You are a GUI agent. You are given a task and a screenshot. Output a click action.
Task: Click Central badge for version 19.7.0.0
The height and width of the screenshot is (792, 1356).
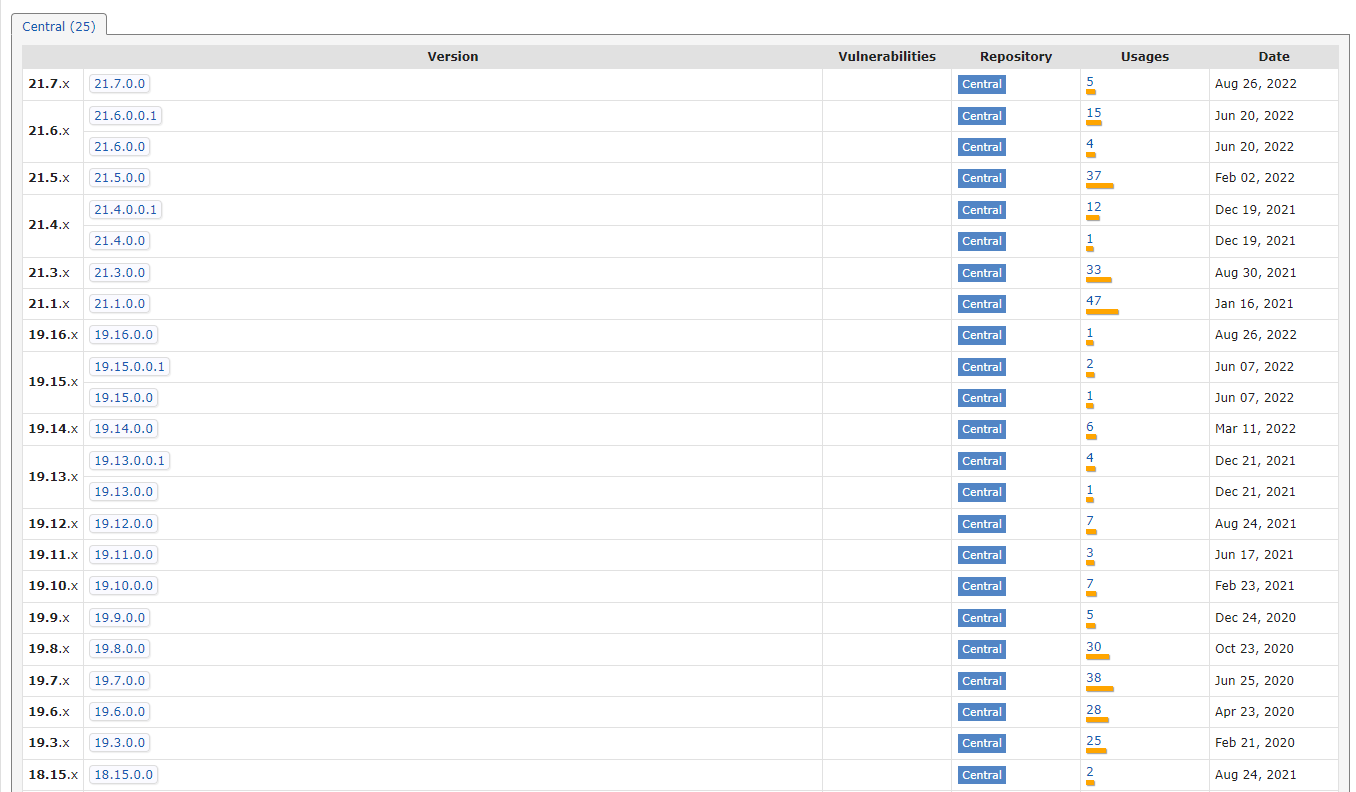click(982, 681)
